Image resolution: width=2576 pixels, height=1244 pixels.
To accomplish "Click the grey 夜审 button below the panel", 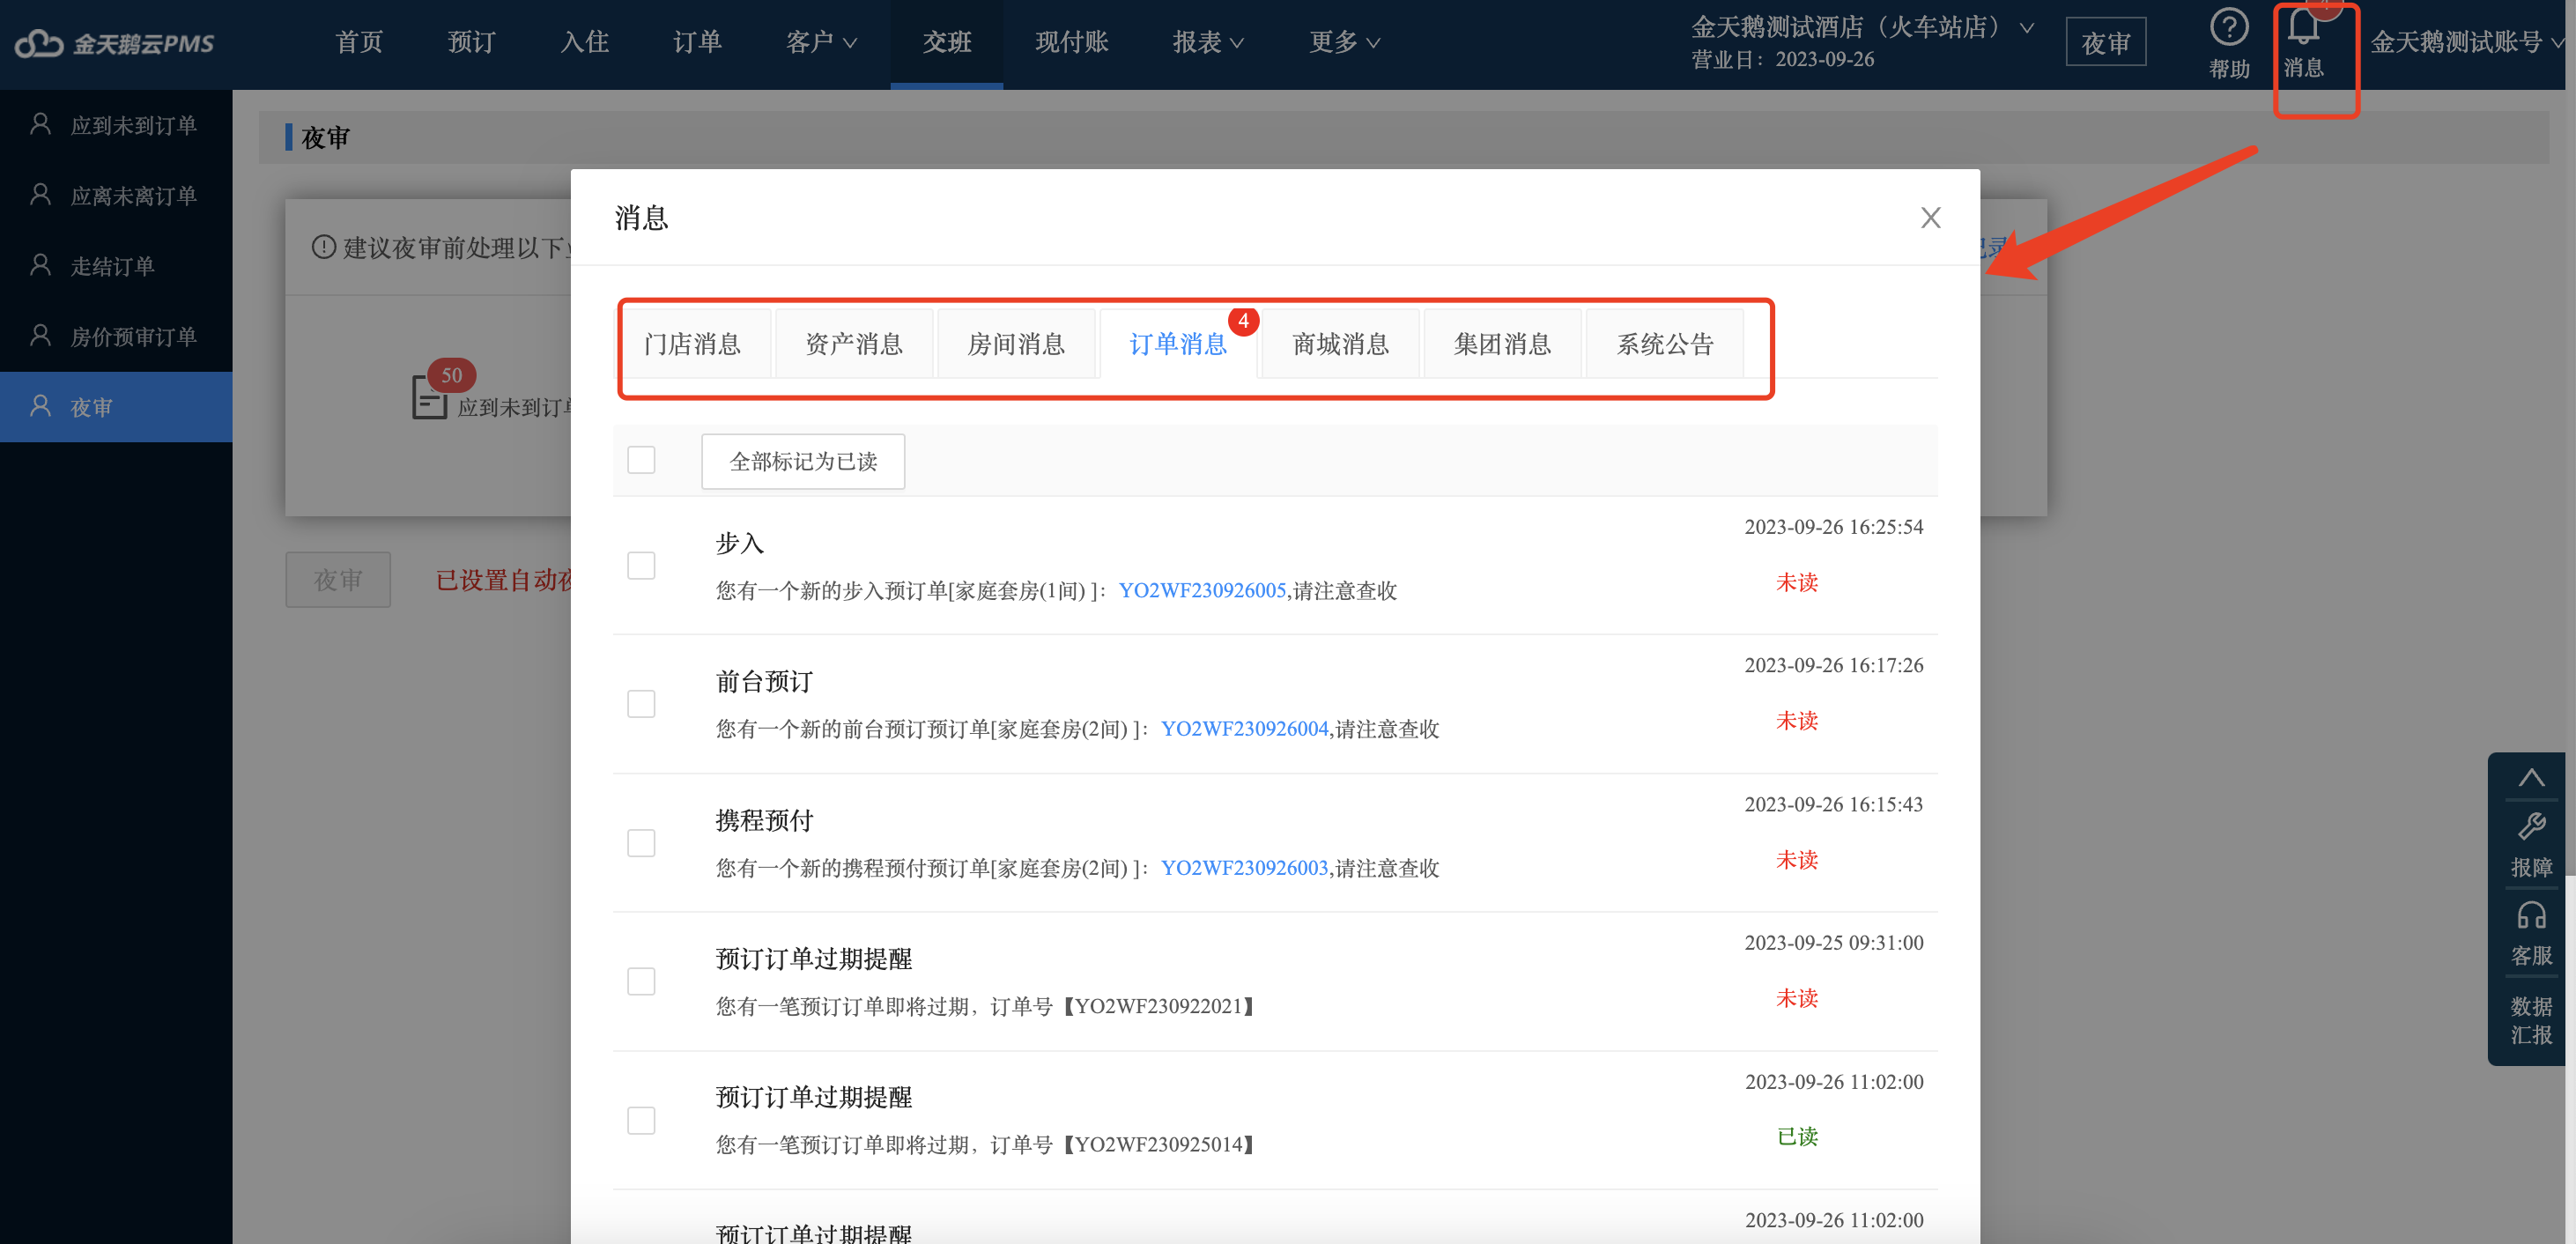I will (x=338, y=580).
